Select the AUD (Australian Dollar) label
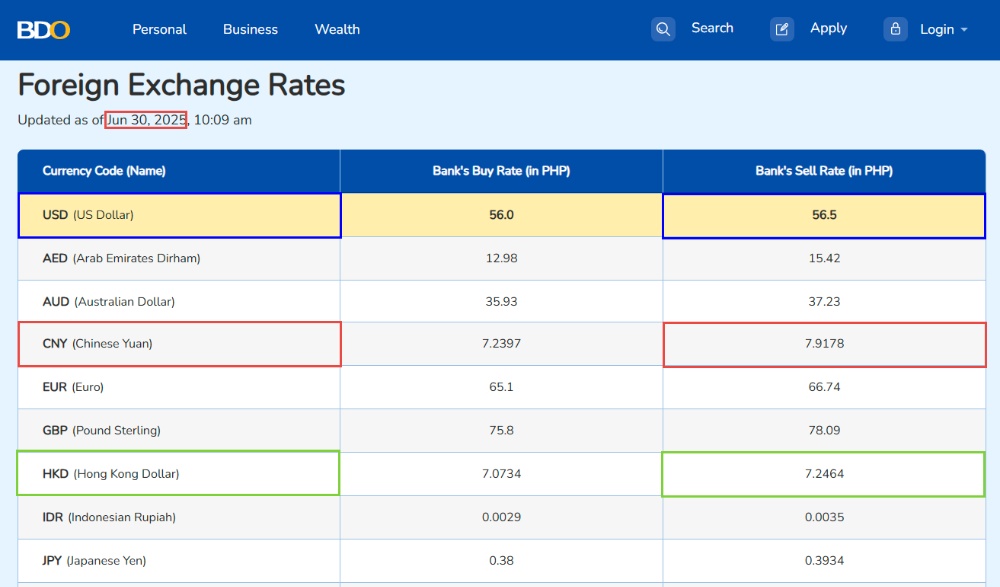Viewport: 1000px width, 587px height. [x=108, y=302]
